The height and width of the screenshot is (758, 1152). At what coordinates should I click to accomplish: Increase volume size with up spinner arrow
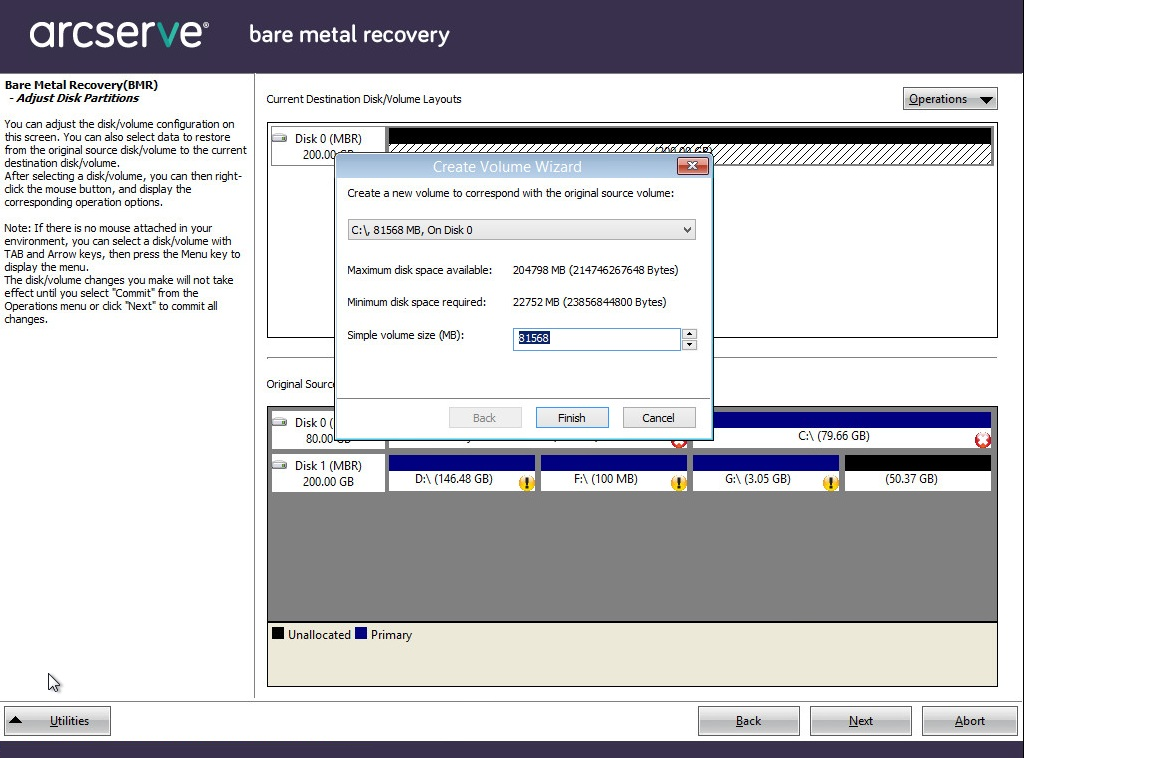click(x=689, y=333)
